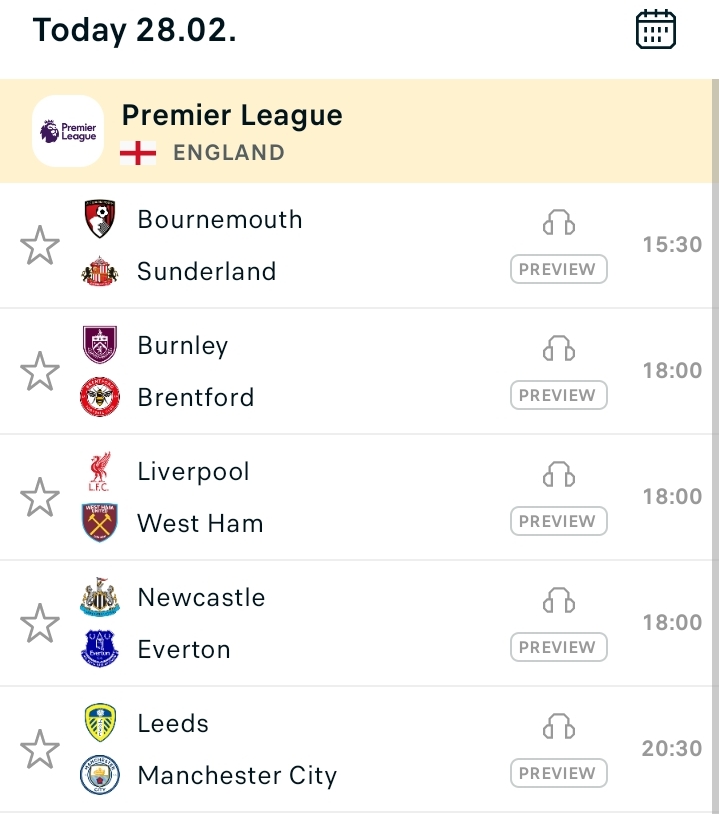Open the calendar date picker
Image resolution: width=719 pixels, height=814 pixels.
click(x=656, y=30)
